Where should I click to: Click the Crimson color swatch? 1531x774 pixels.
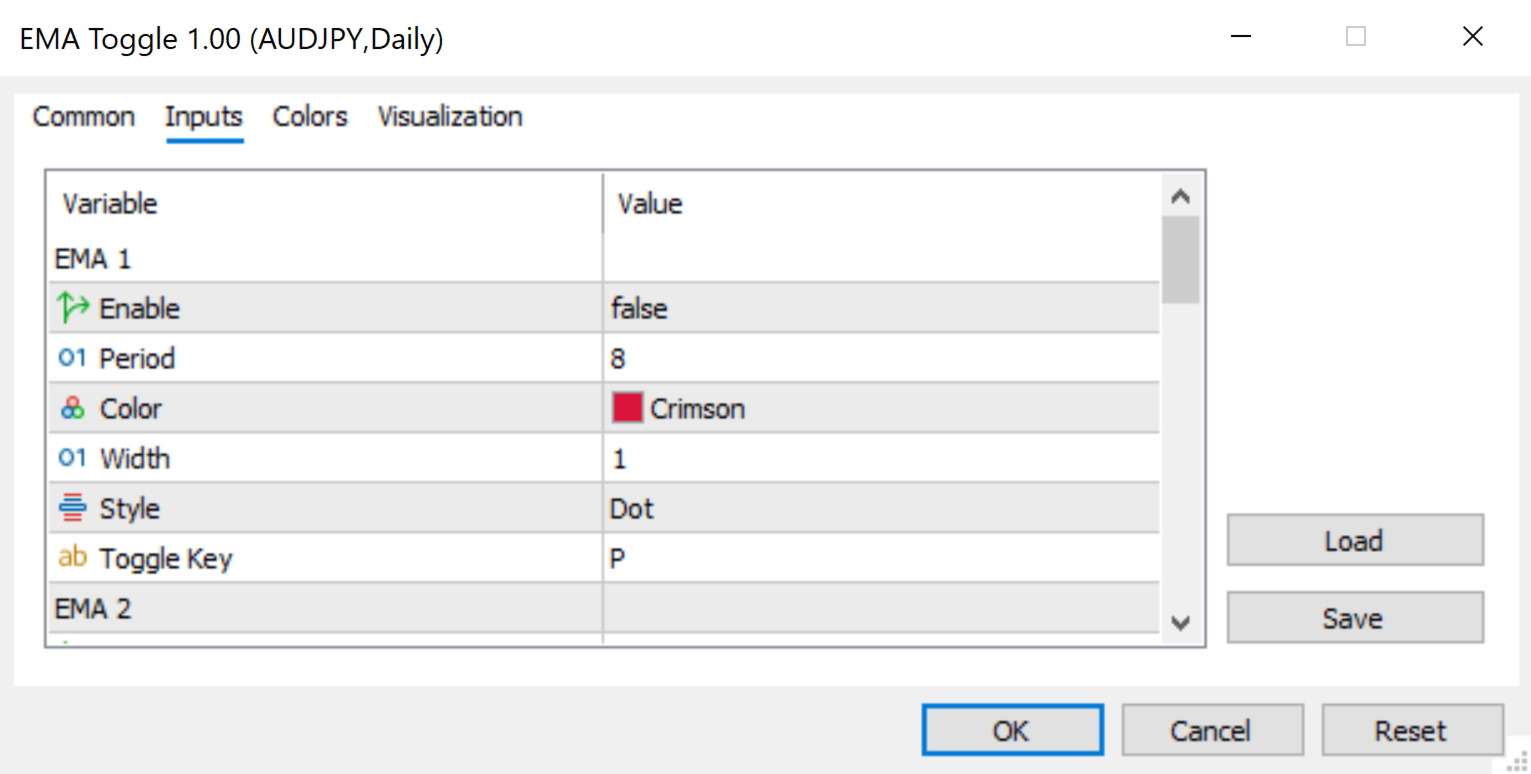(x=627, y=408)
